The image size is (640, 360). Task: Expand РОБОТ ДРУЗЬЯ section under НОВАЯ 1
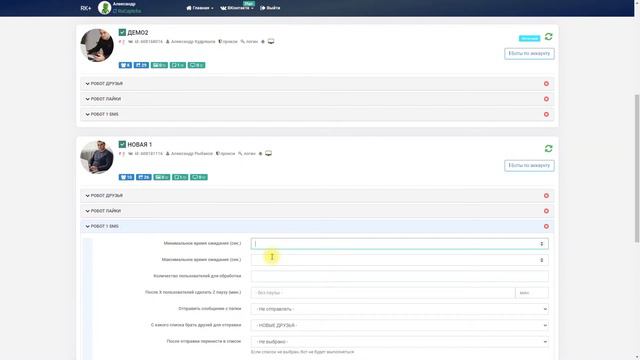[317, 196]
